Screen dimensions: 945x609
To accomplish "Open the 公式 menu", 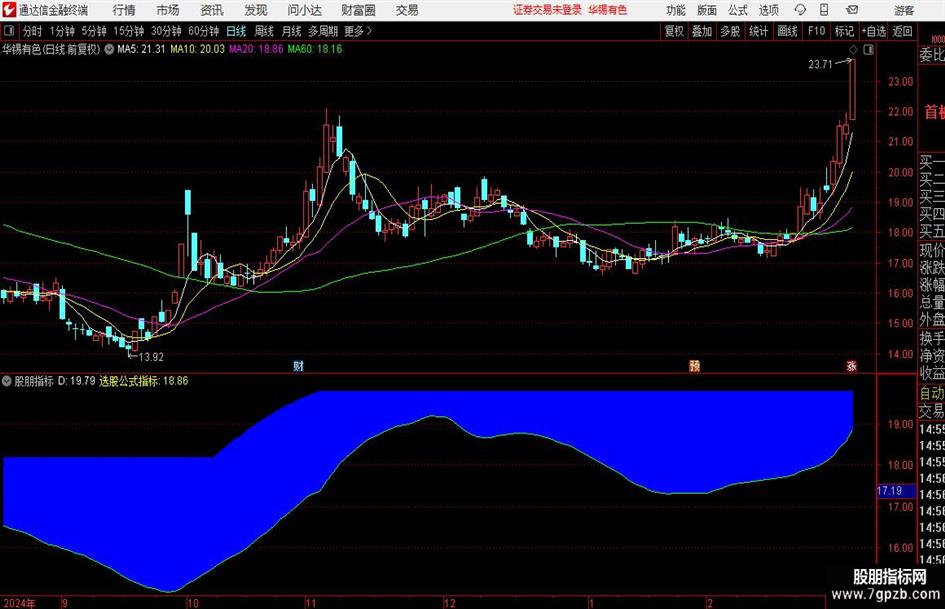I will click(737, 10).
